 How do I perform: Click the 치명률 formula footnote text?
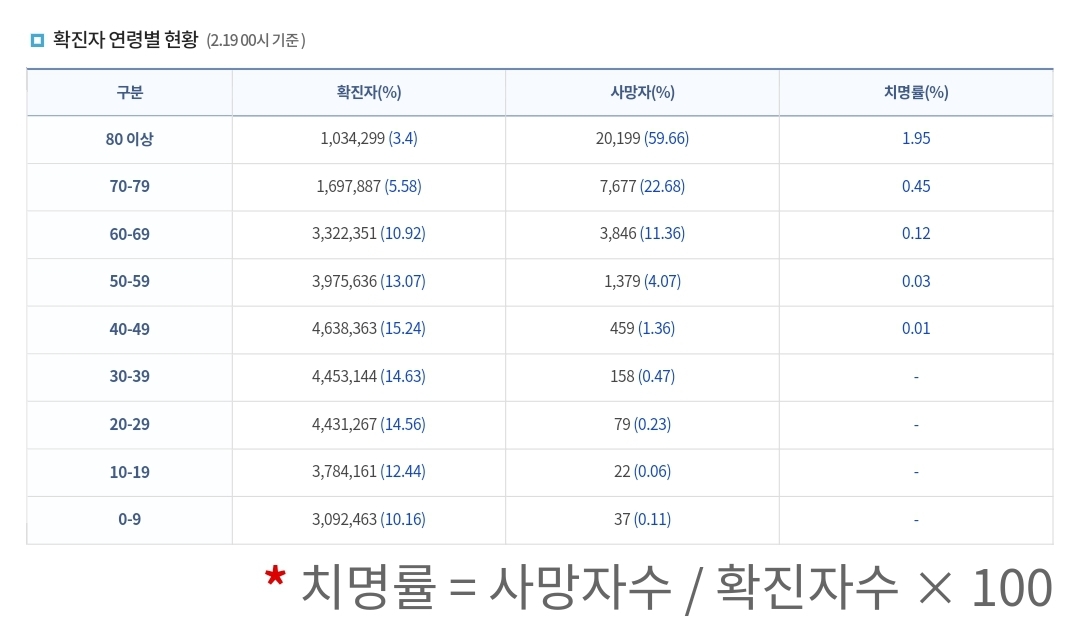pos(658,588)
